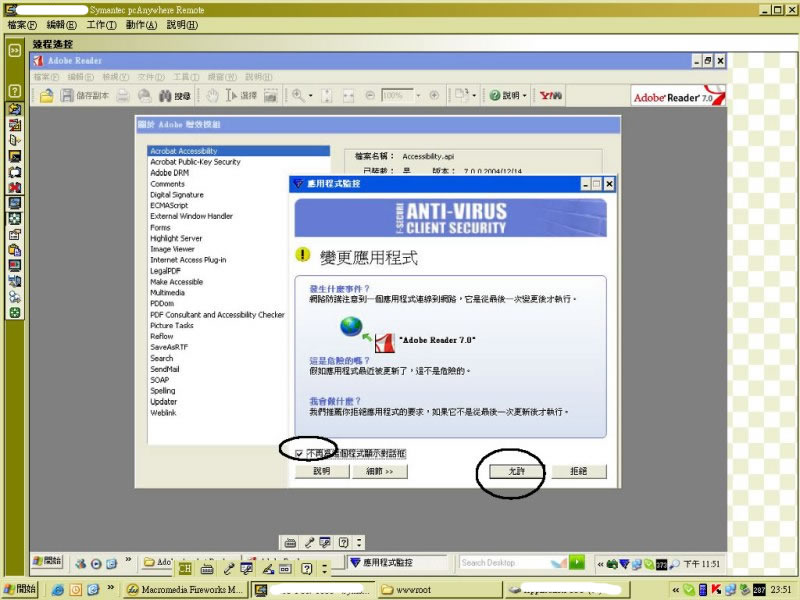Click the zoom in plus icon

[434, 95]
